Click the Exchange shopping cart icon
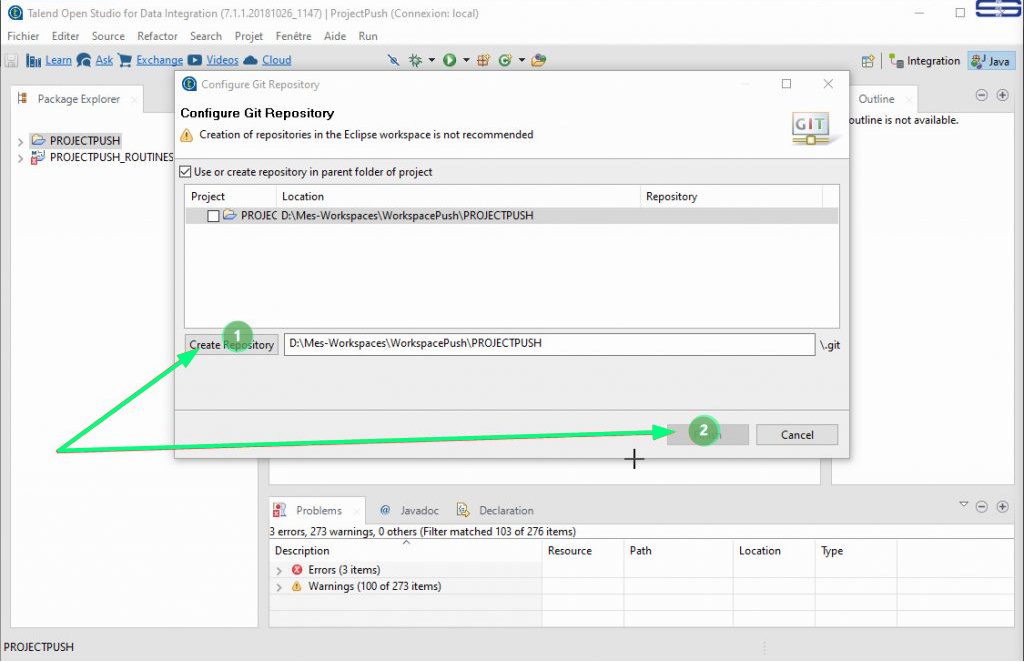This screenshot has width=1024, height=662. point(125,60)
